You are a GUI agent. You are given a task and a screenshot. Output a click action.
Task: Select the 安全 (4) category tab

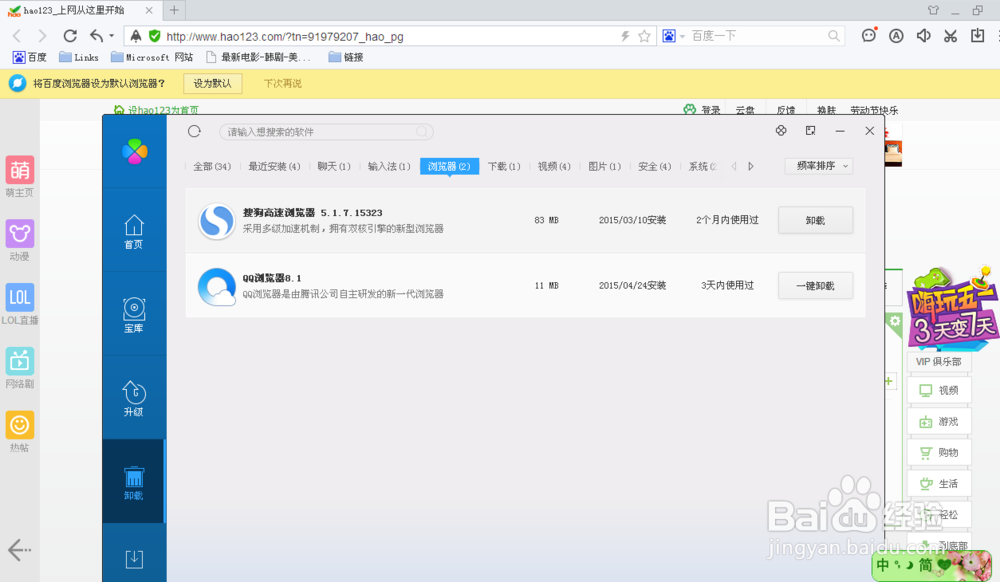pos(654,166)
